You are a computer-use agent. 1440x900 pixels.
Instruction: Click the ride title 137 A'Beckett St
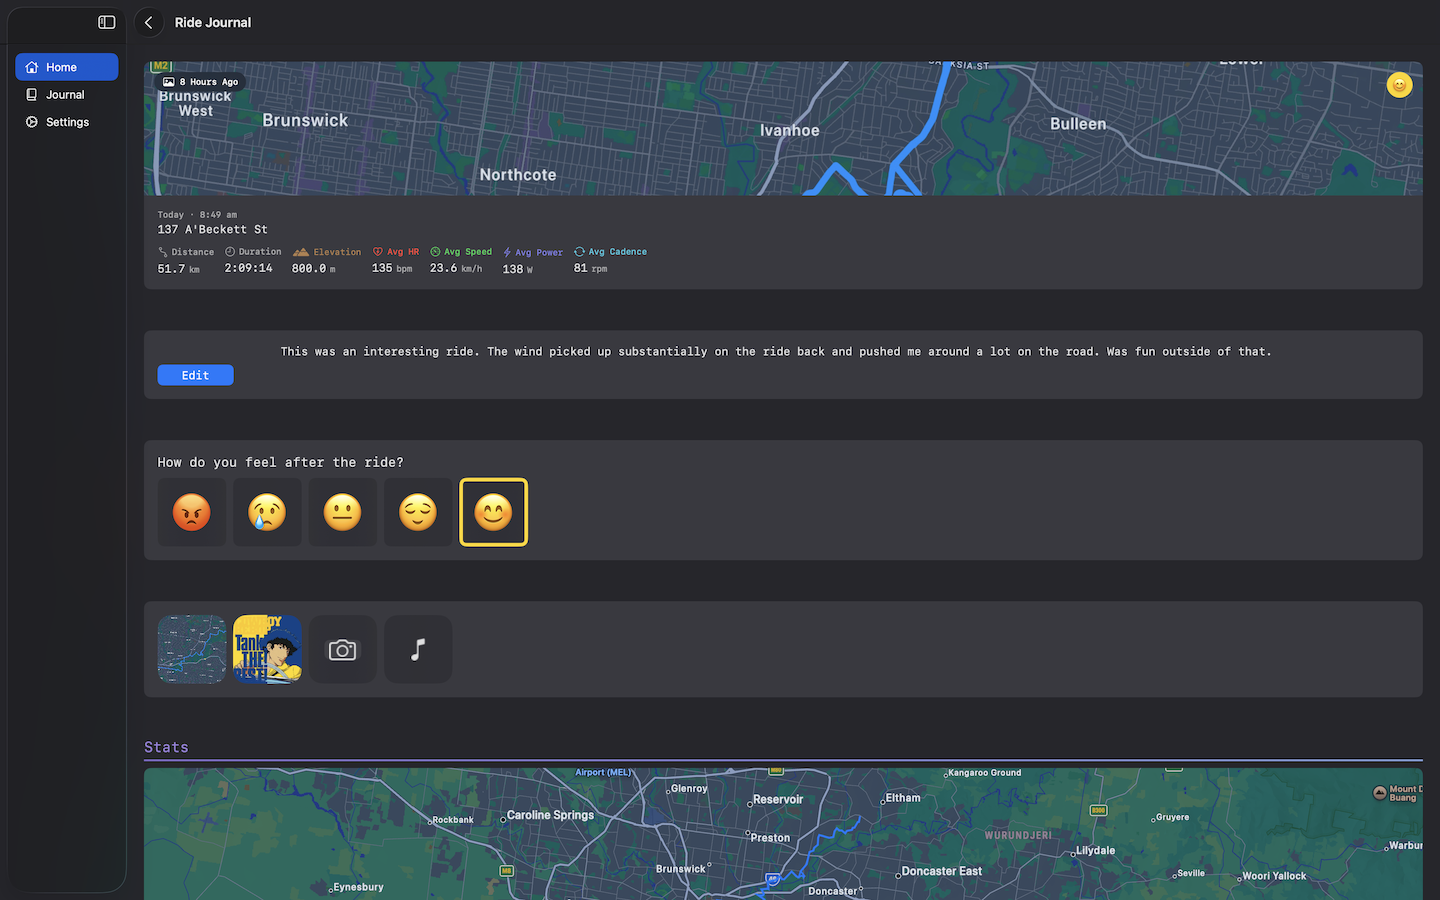pos(212,229)
